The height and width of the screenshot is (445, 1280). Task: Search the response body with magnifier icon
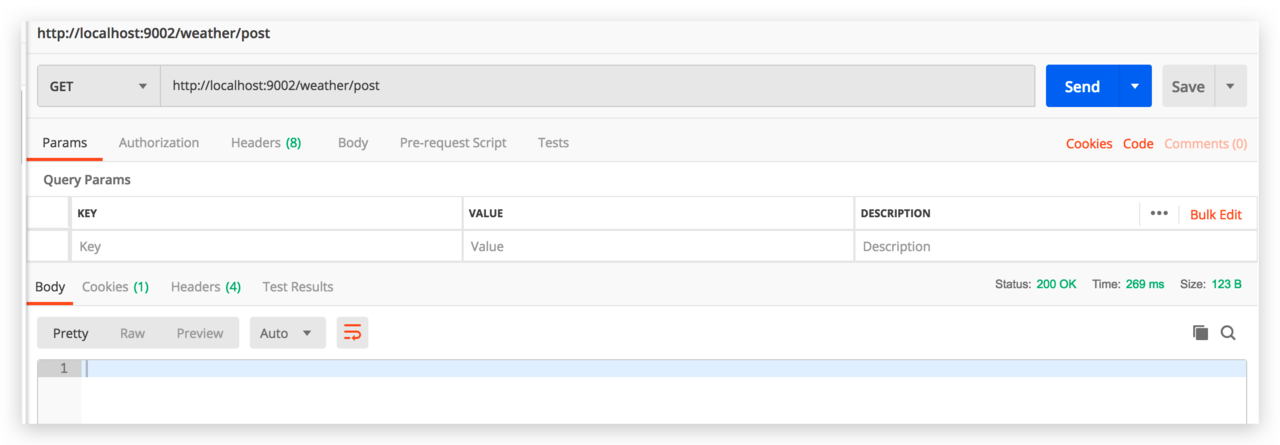point(1228,333)
